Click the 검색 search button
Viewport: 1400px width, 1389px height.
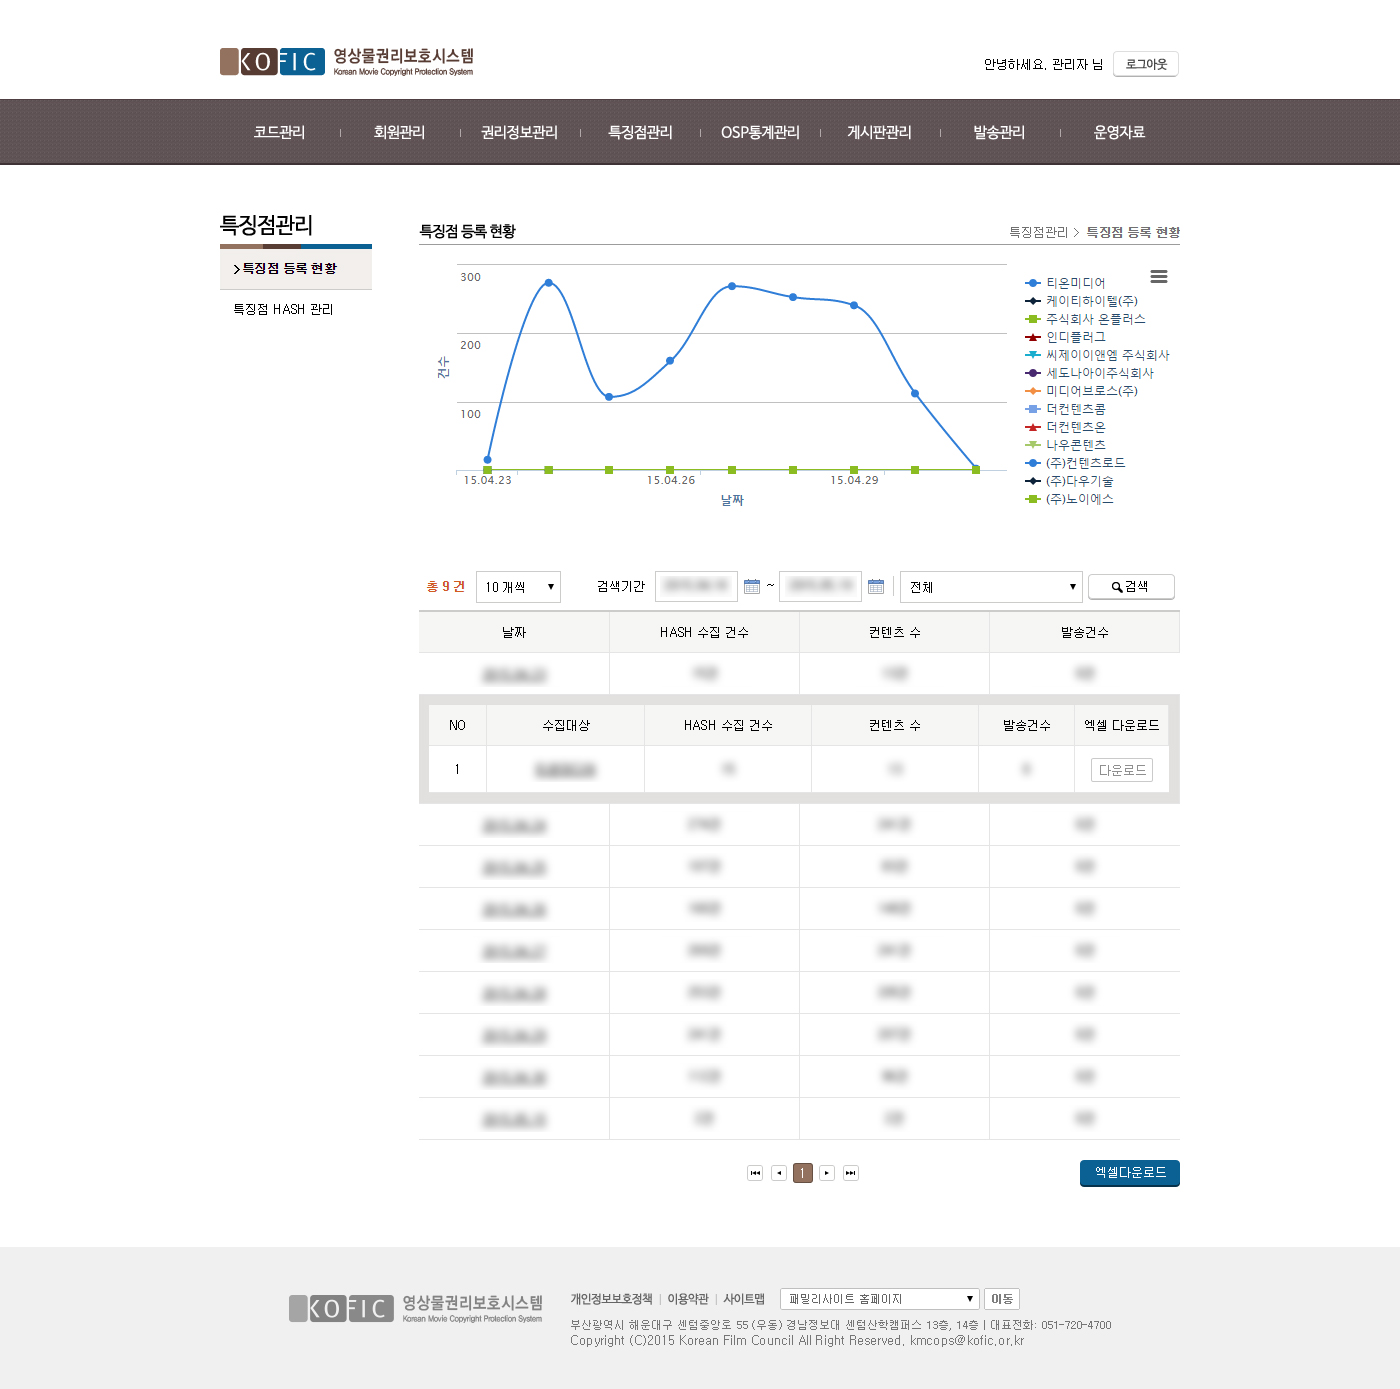coord(1130,587)
